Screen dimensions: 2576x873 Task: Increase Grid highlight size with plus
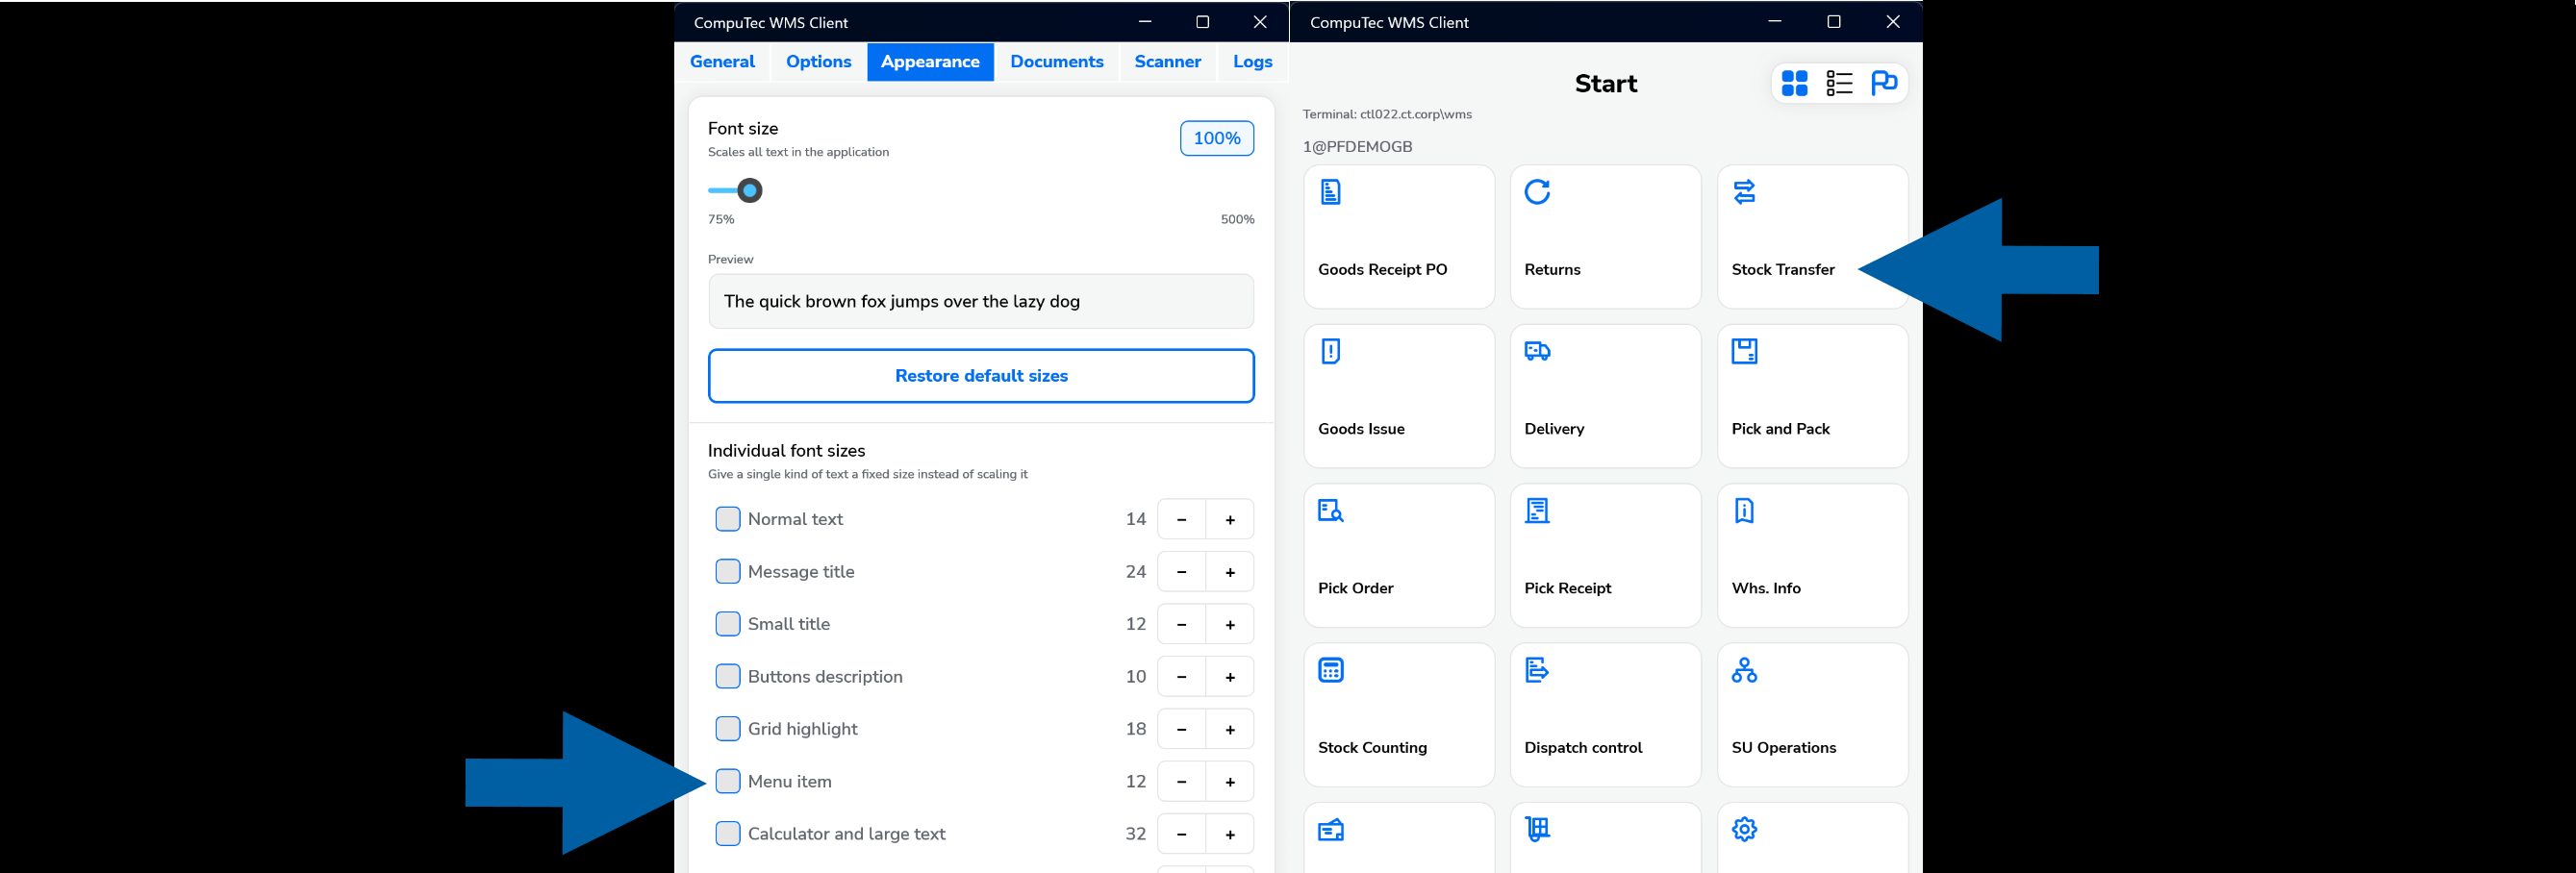point(1230,729)
